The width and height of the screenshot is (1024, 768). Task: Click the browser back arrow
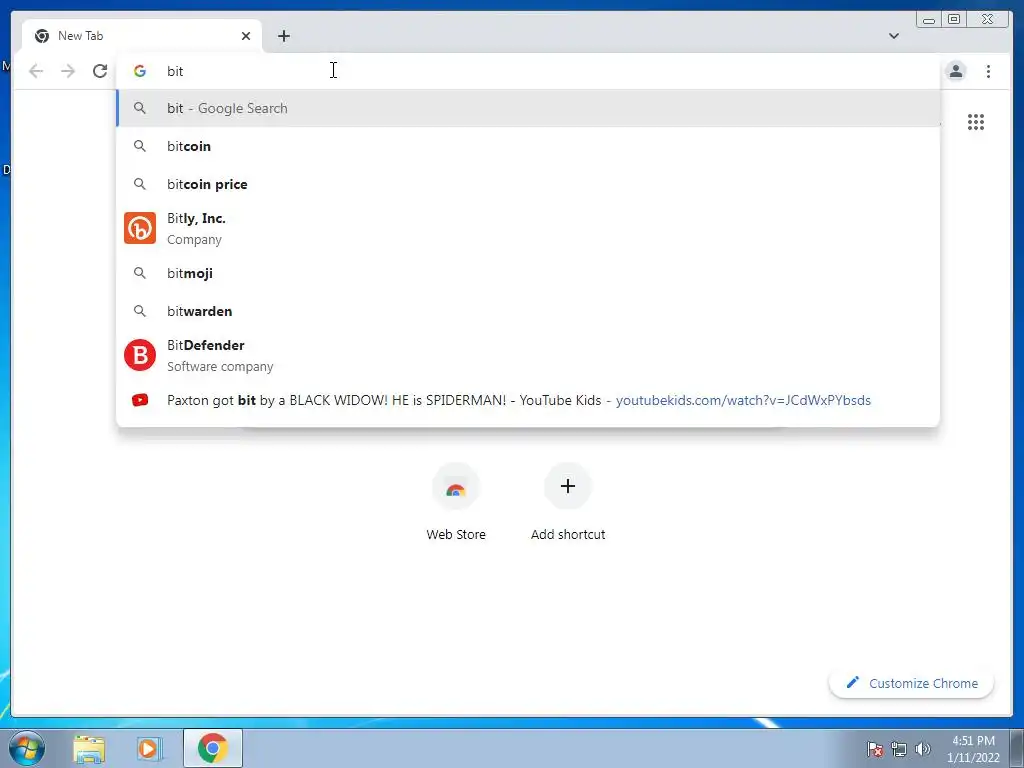[x=36, y=71]
